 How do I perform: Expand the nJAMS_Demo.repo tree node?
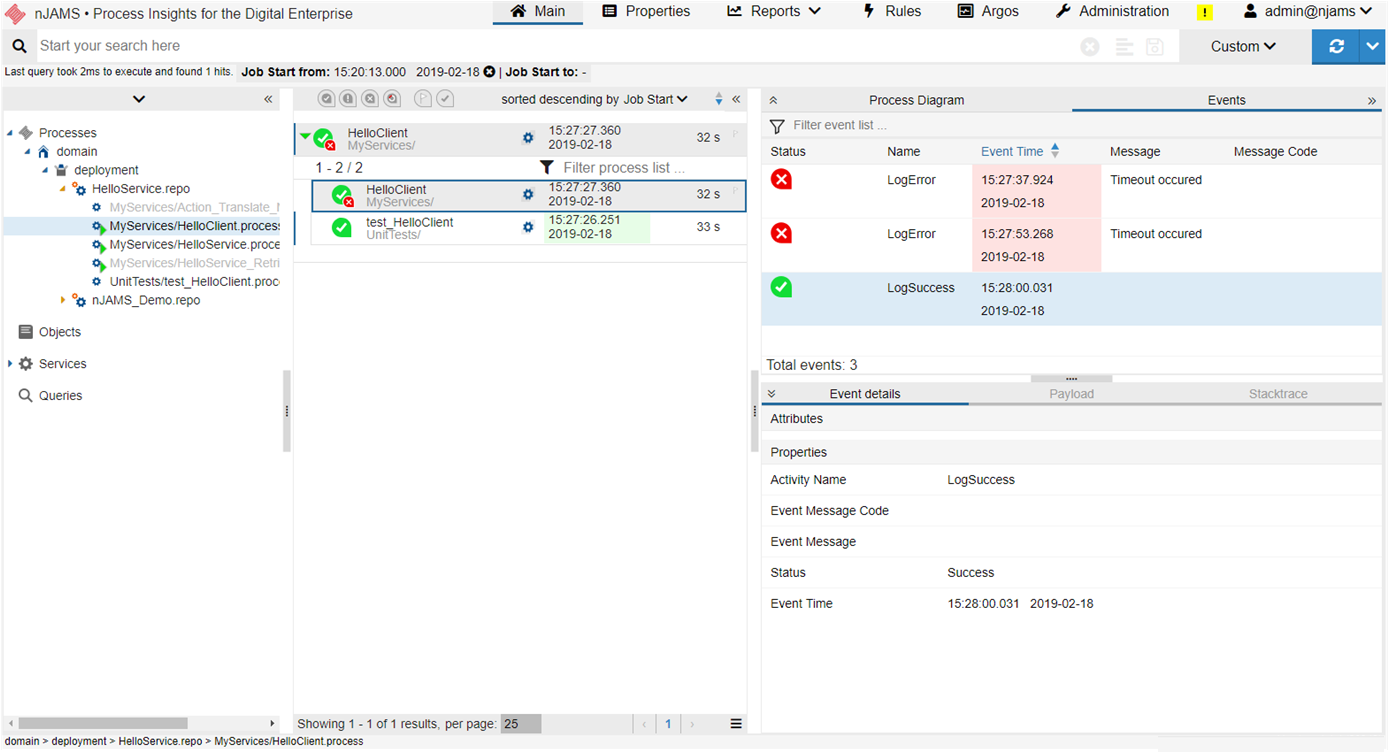tap(62, 300)
